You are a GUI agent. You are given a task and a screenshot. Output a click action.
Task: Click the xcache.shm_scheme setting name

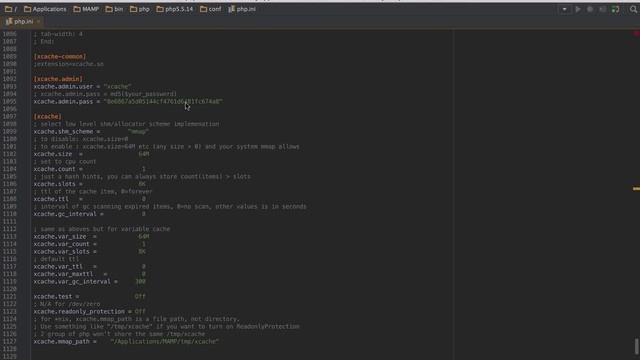(63, 131)
